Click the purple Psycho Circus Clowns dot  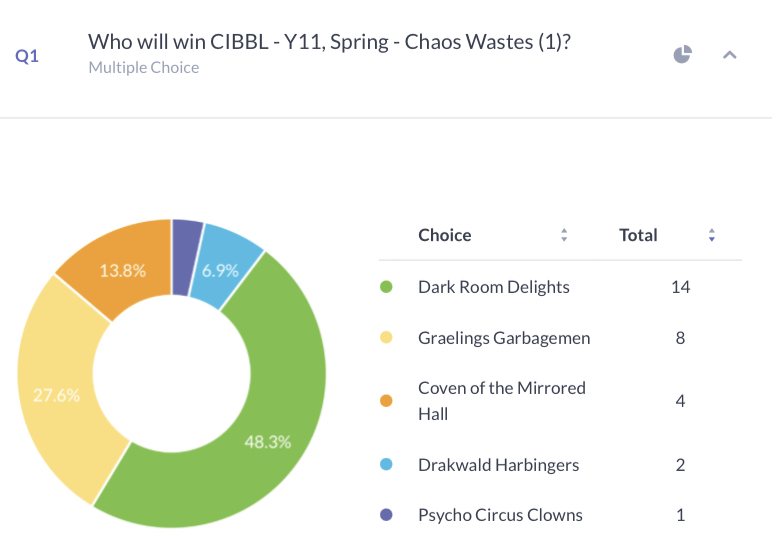pos(386,515)
